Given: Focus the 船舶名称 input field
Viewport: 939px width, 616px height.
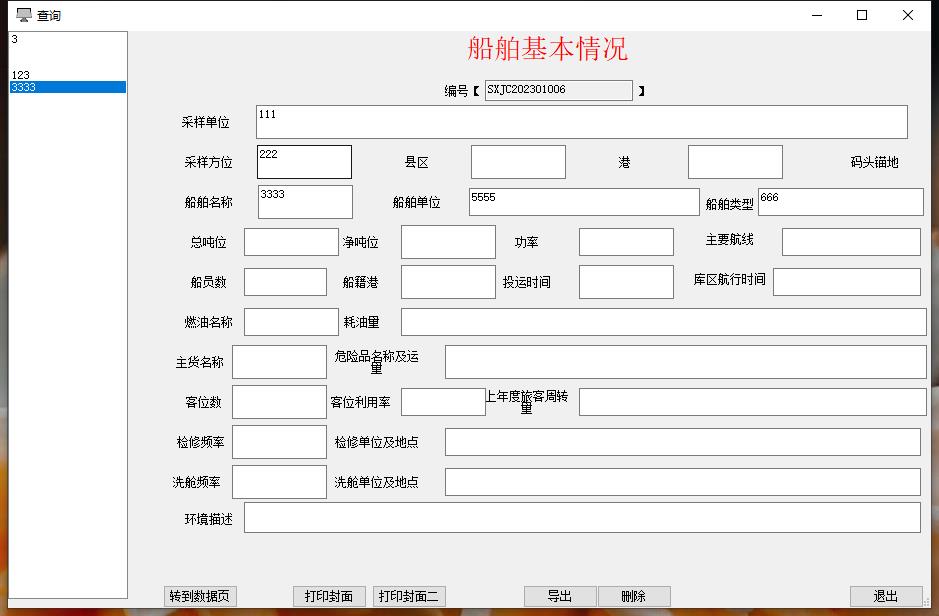Looking at the screenshot, I should [305, 202].
